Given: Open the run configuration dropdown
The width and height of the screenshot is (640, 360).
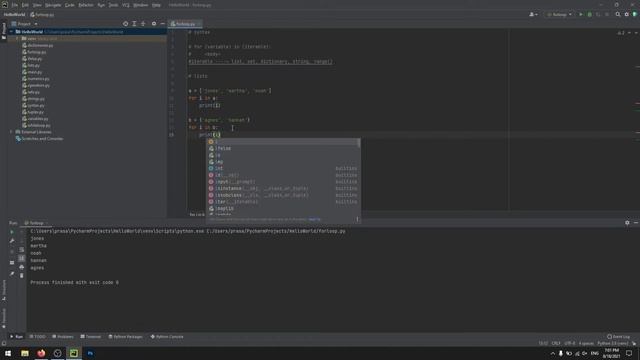Looking at the screenshot, I should [x=559, y=14].
